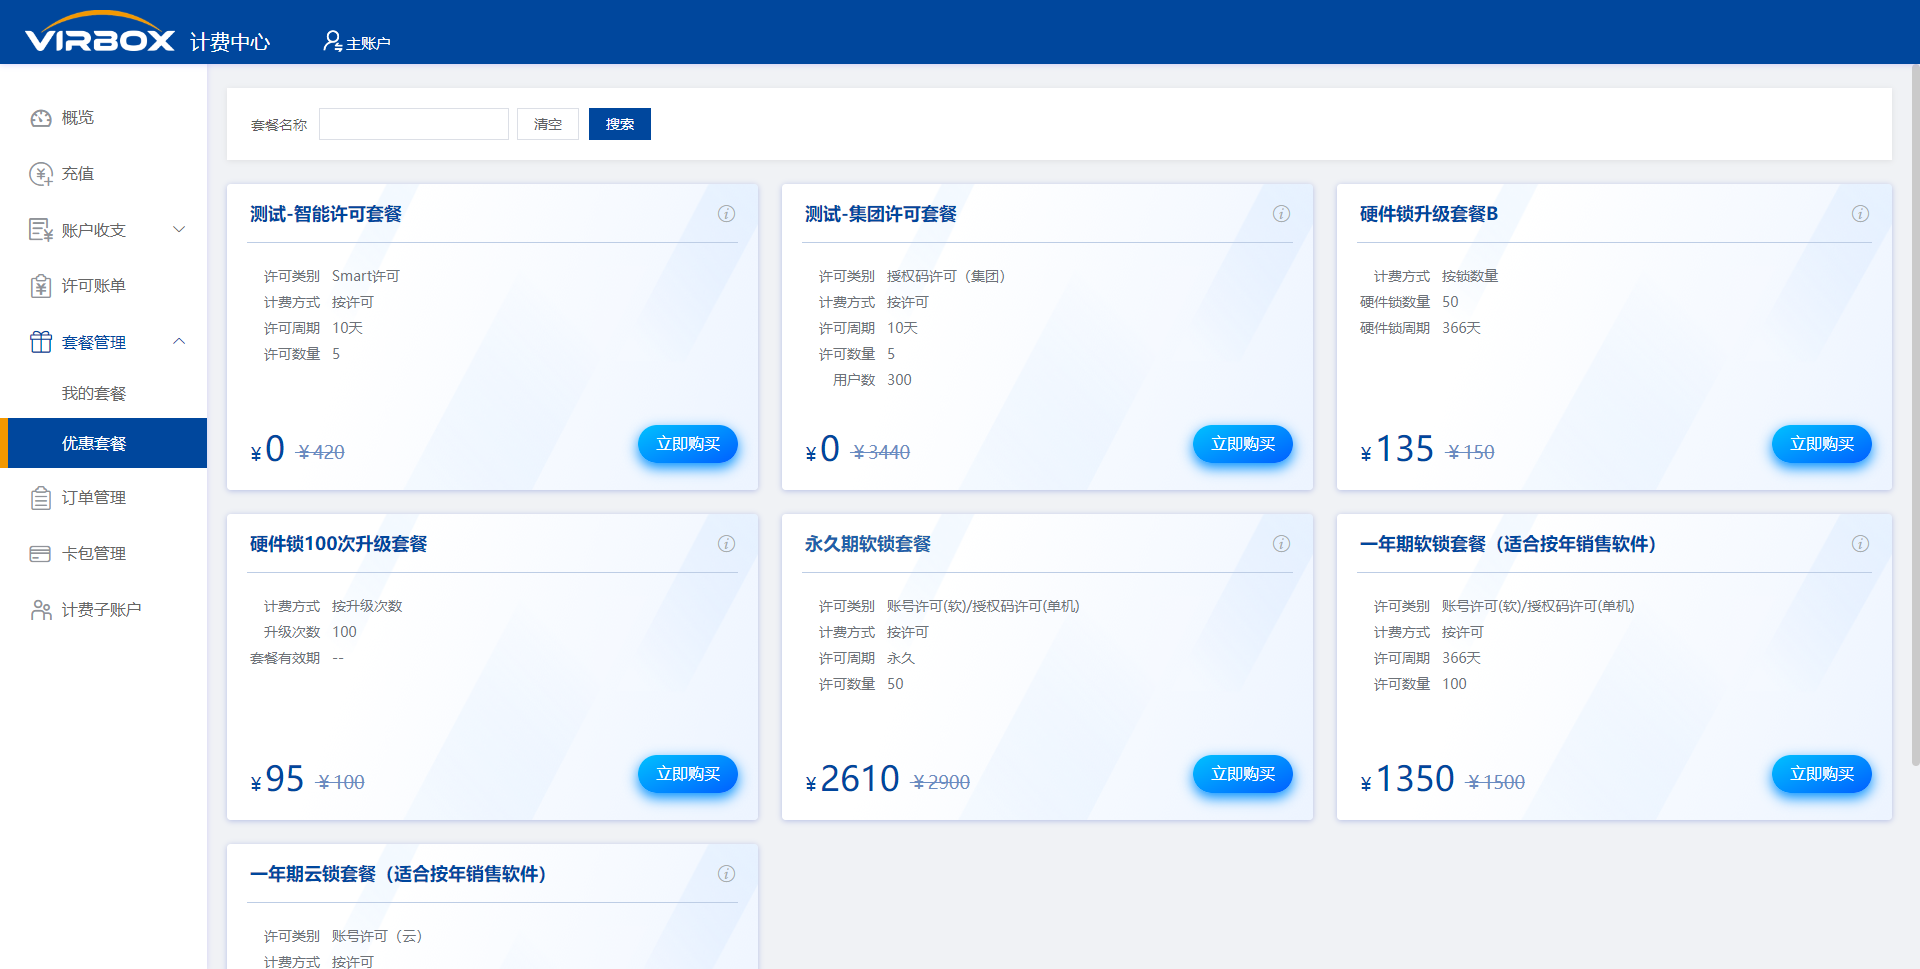Buy the 测试-智能许可套餐 package now
Screen dimensions: 1920x969
pos(688,444)
